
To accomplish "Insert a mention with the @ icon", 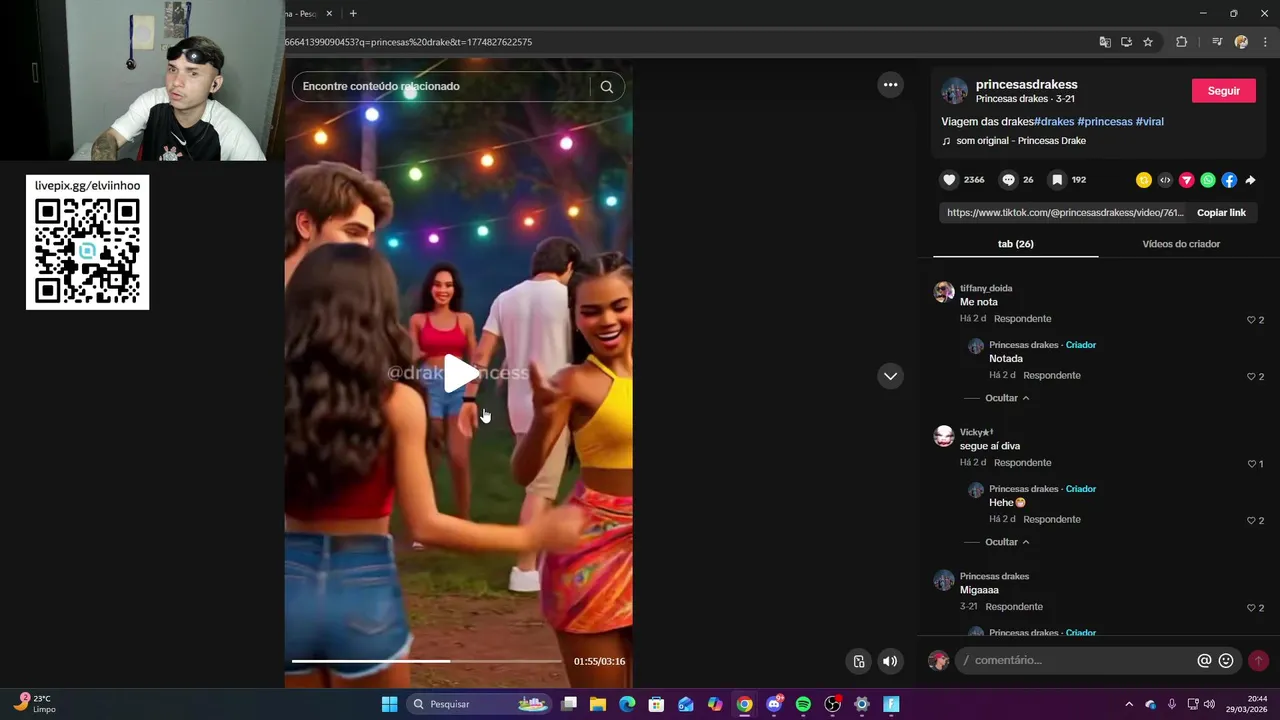I will click(1204, 661).
